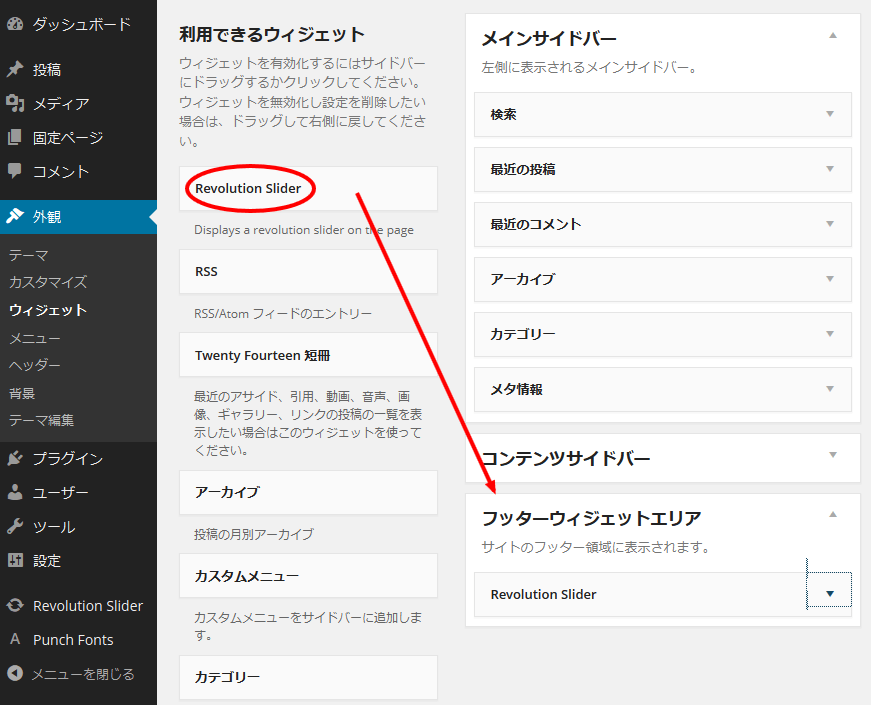Screen dimensions: 871x705
Task: Collapse the フッターウィジェットエリア panel arrow
Action: (x=833, y=514)
